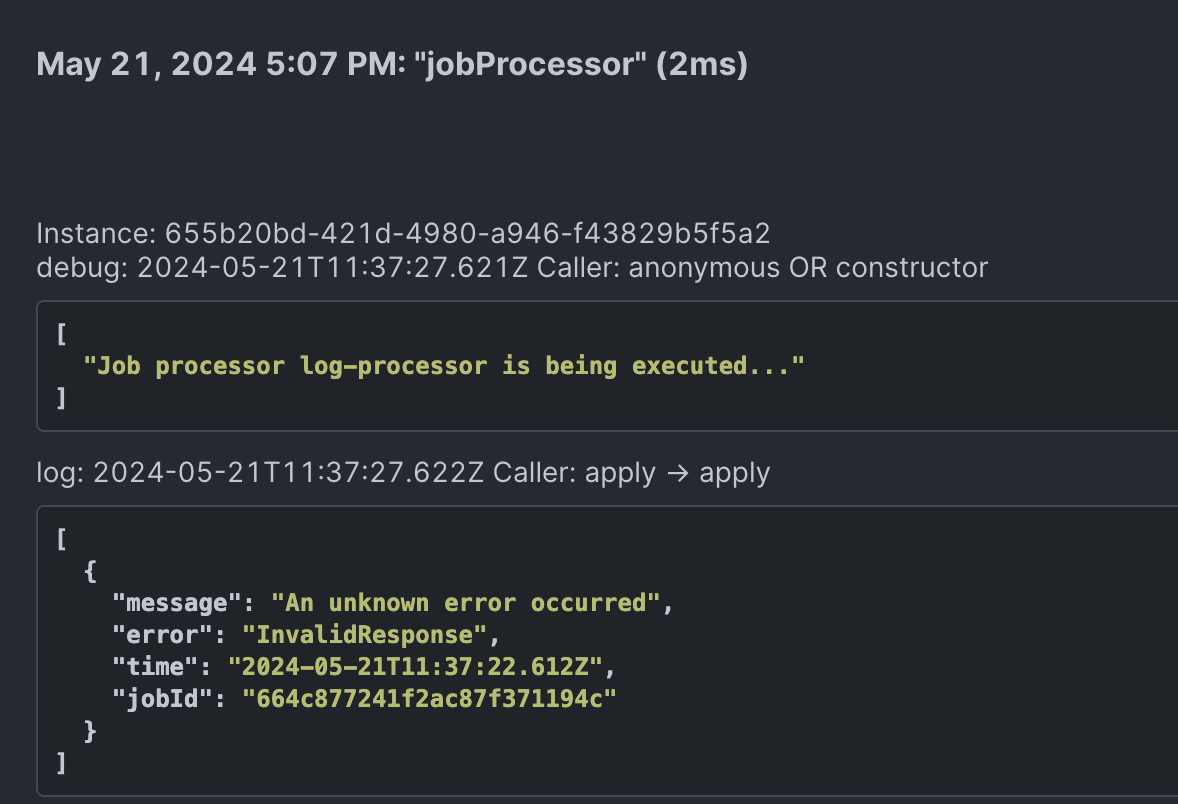Click the "InvalidResponse" error value
Viewport: 1178px width, 804px height.
tap(372, 635)
